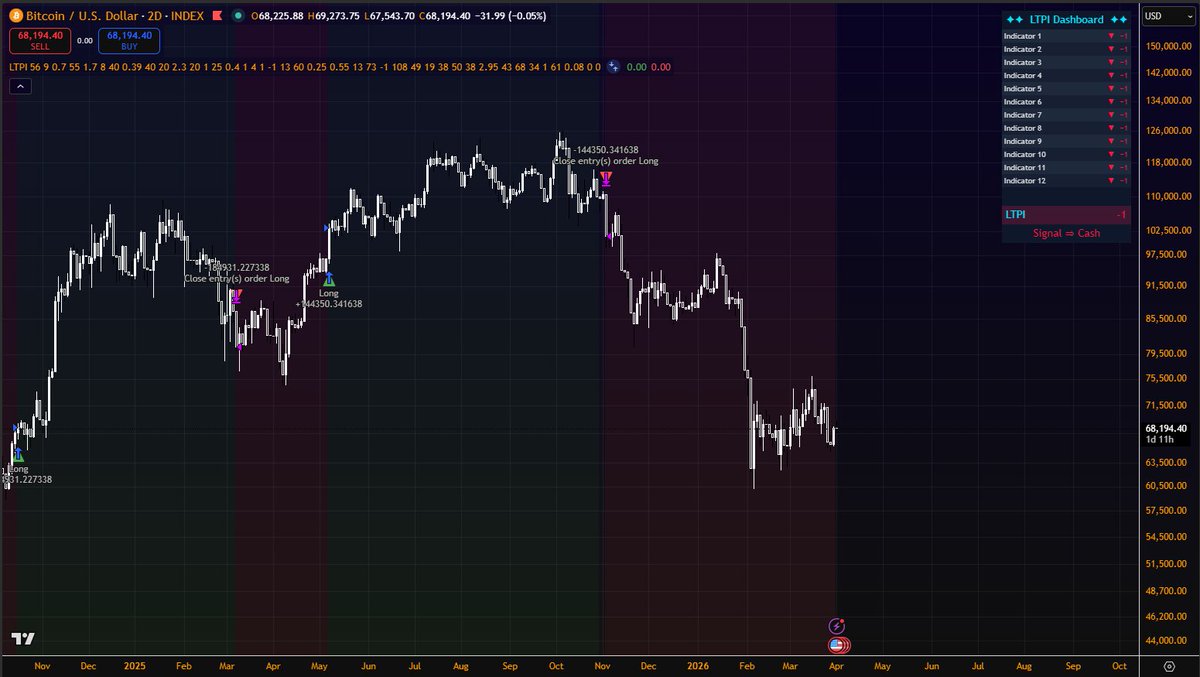Click green Long entry arrow at chart start
1200x677 pixels.
(19, 455)
